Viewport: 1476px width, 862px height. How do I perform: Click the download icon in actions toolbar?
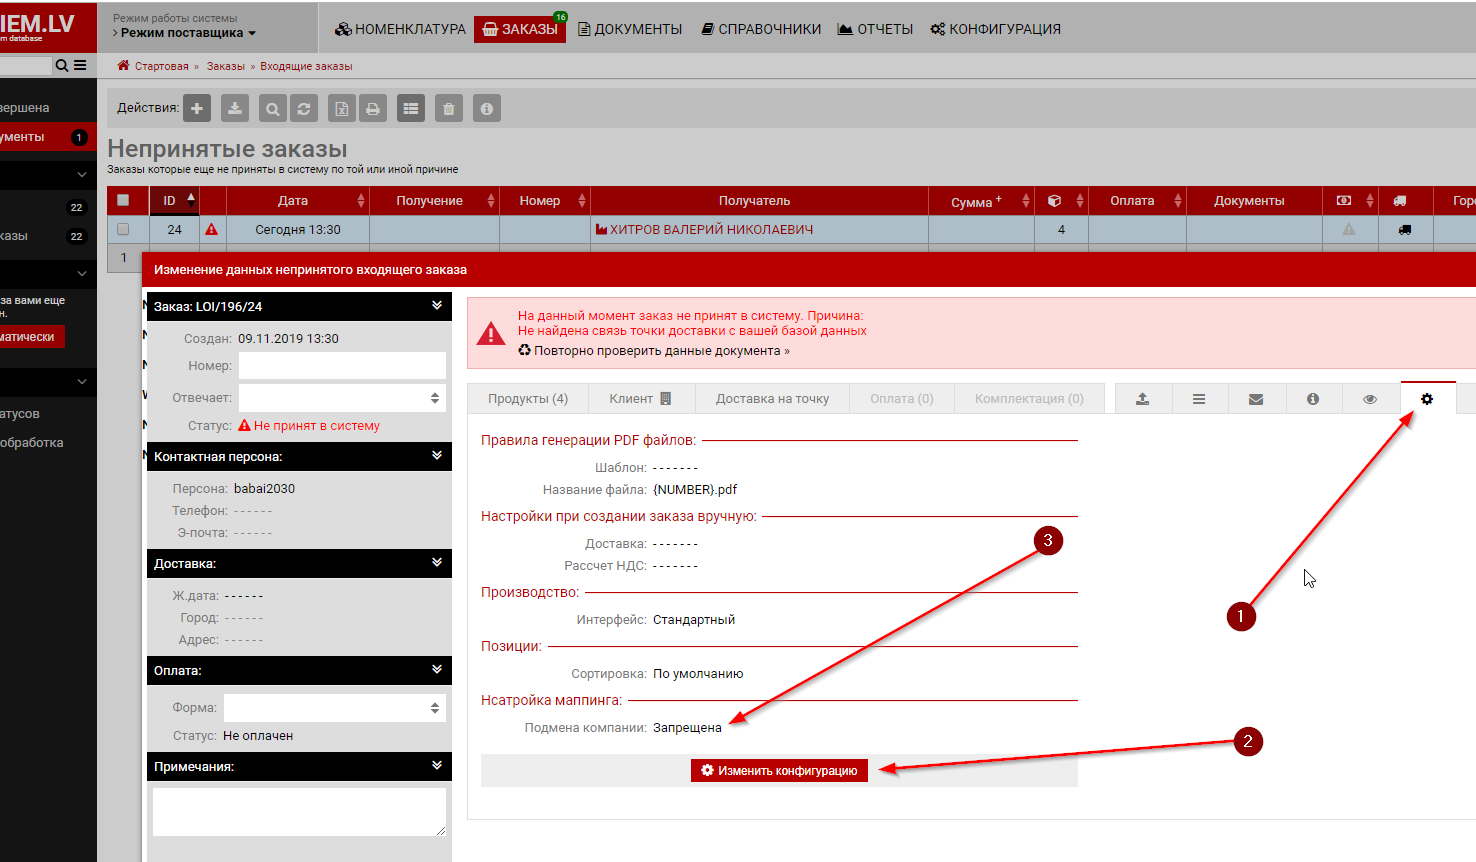tap(235, 109)
